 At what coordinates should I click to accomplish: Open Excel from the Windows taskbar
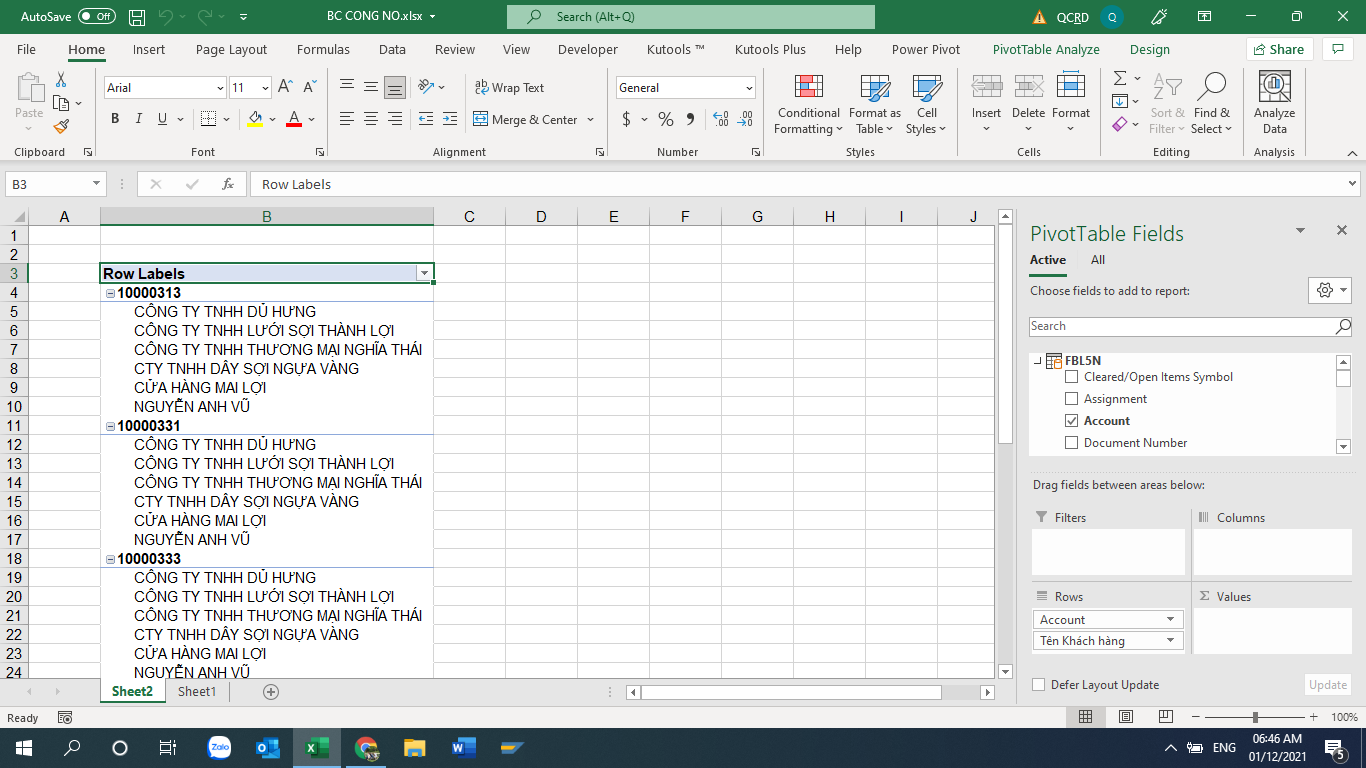tap(316, 748)
